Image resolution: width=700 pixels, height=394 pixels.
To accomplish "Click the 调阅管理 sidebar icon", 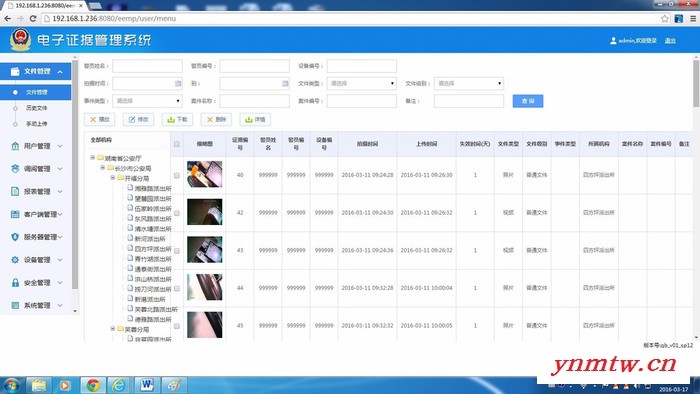I will click(x=15, y=169).
